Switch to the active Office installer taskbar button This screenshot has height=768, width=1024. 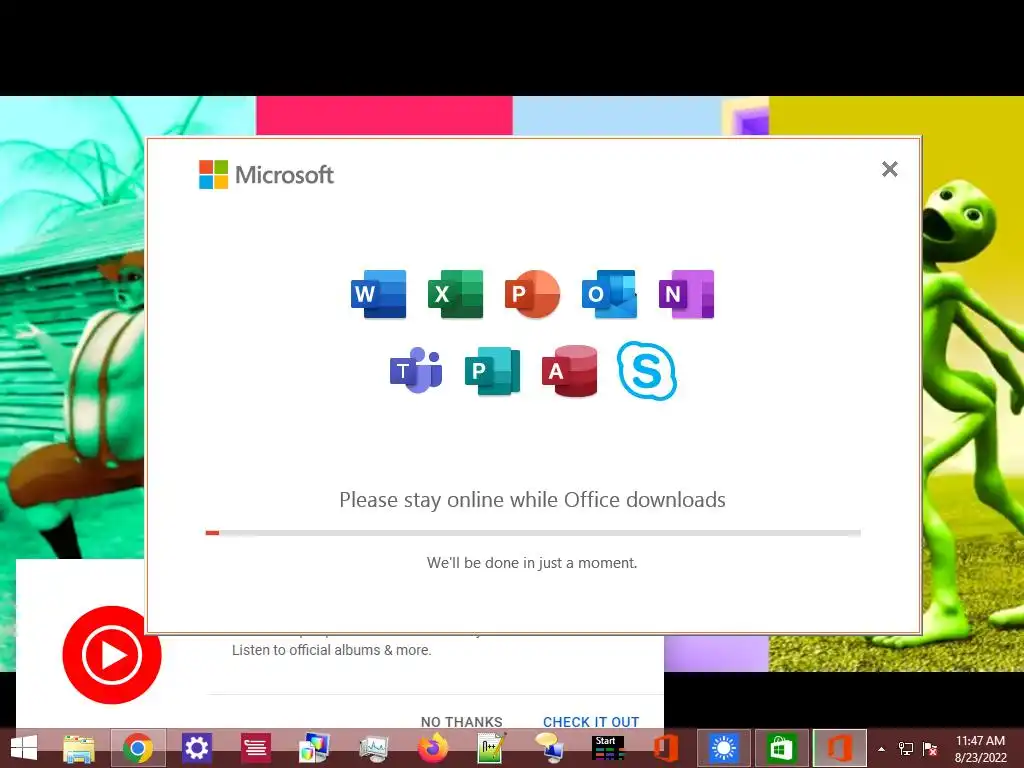point(840,748)
